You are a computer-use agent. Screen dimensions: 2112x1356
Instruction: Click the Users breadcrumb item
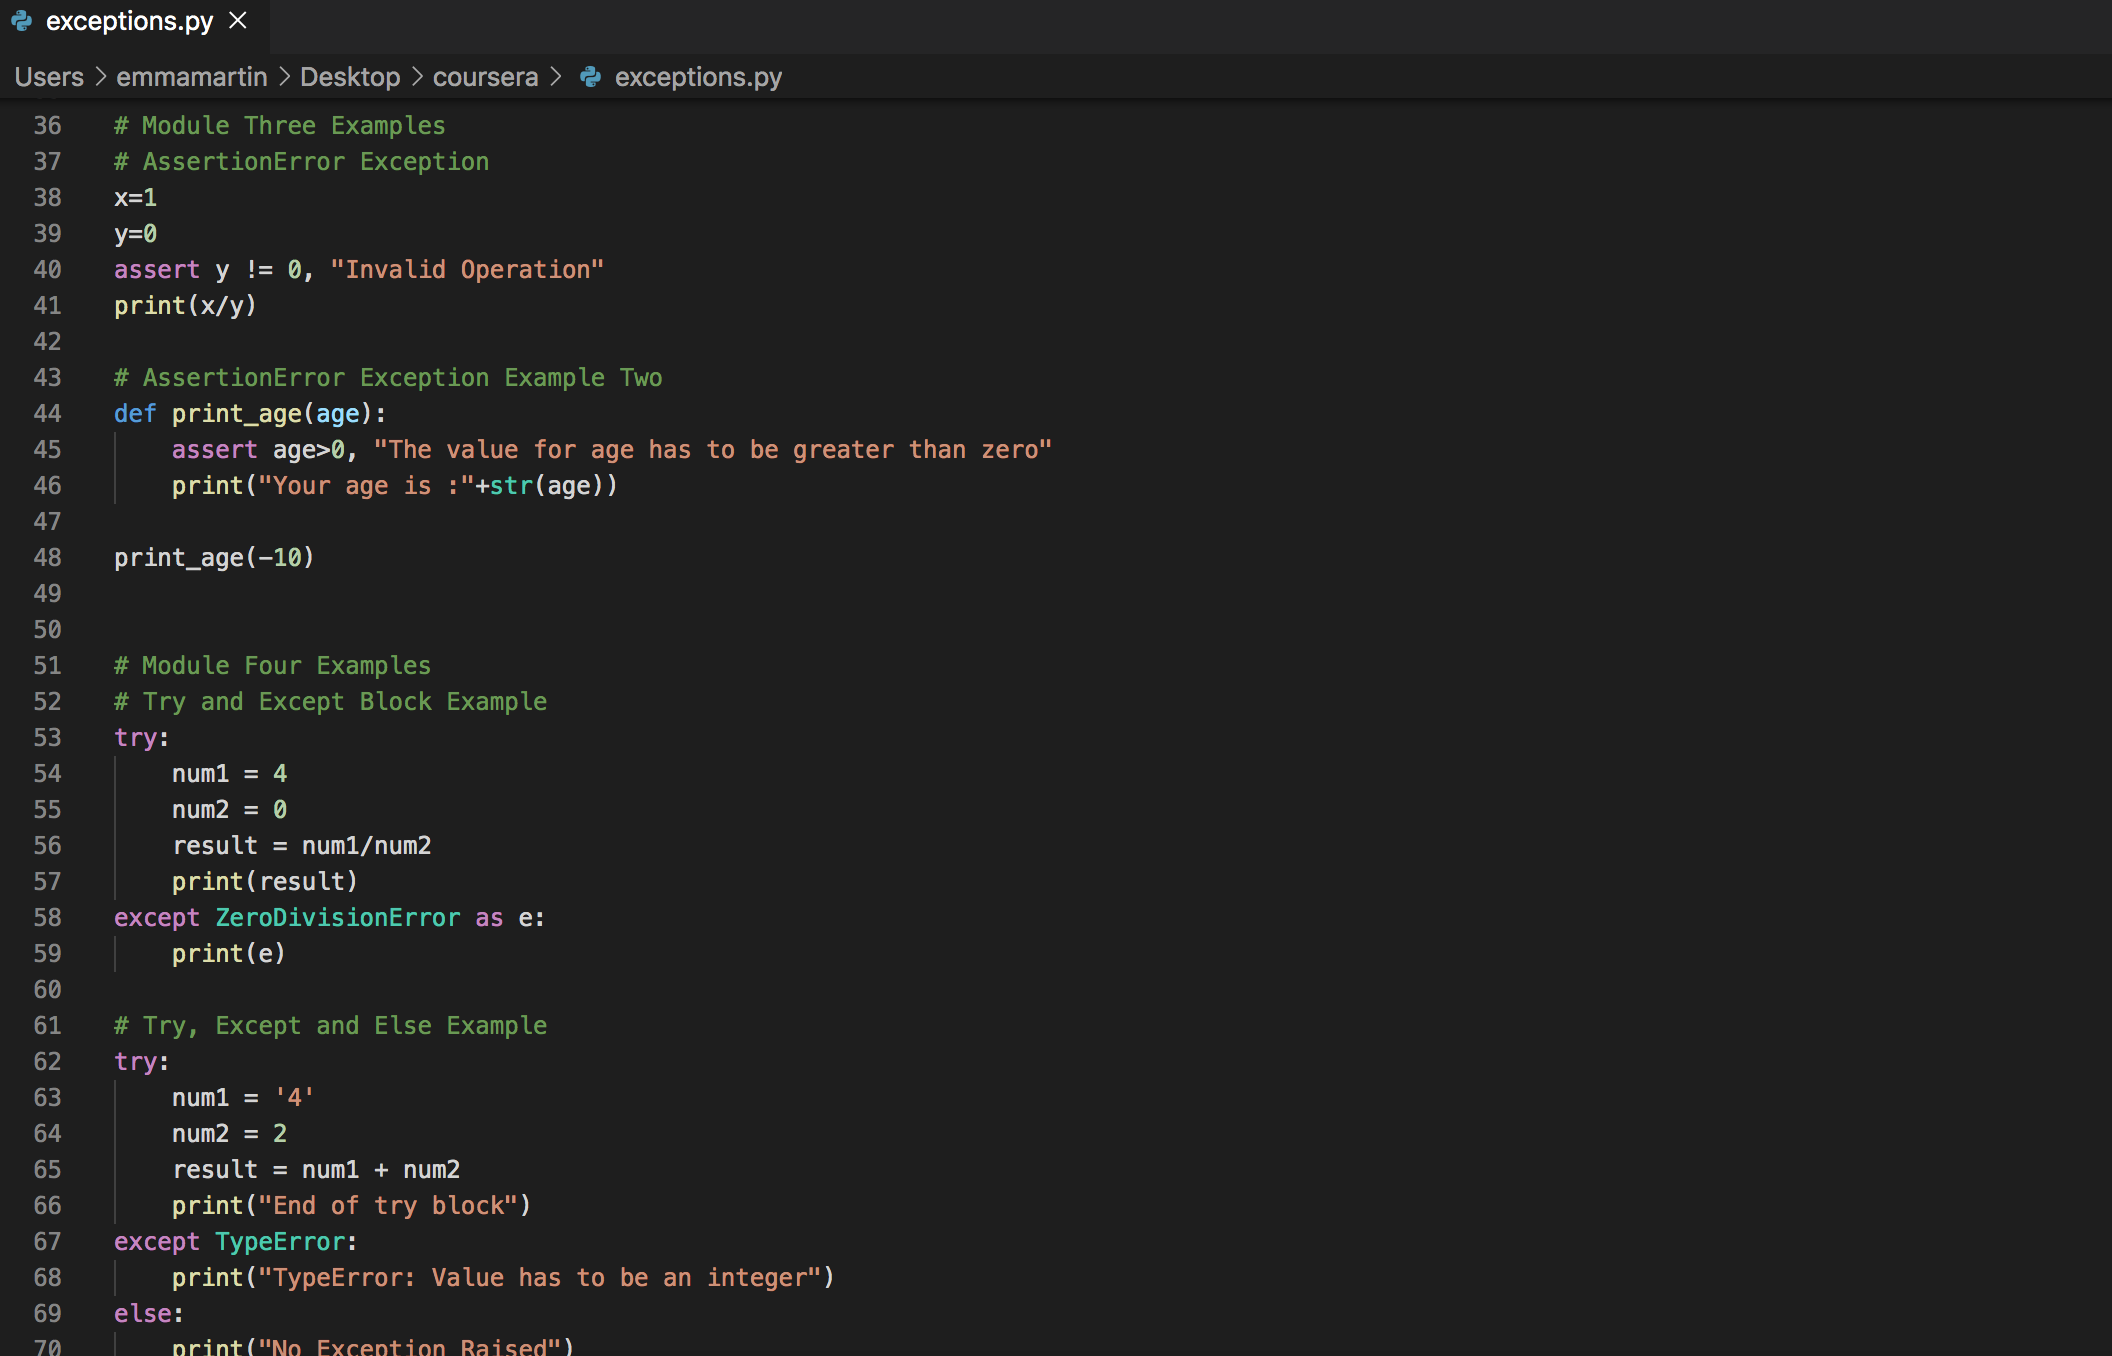pos(47,77)
